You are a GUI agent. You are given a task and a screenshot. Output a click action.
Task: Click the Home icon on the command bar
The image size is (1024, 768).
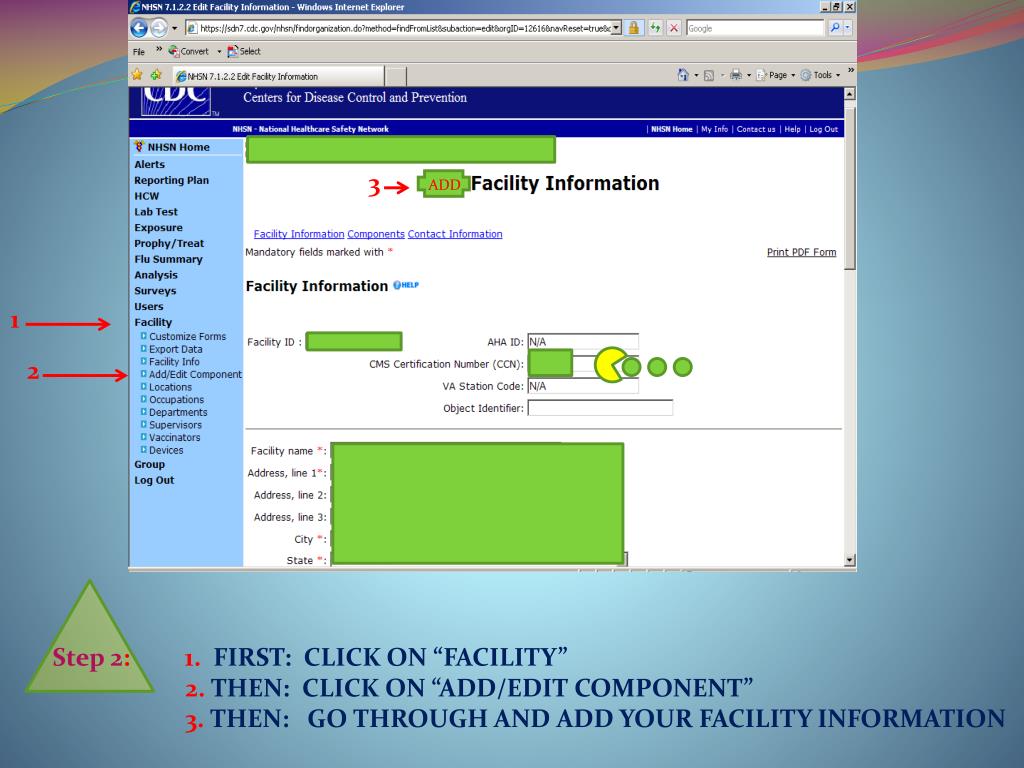point(683,73)
